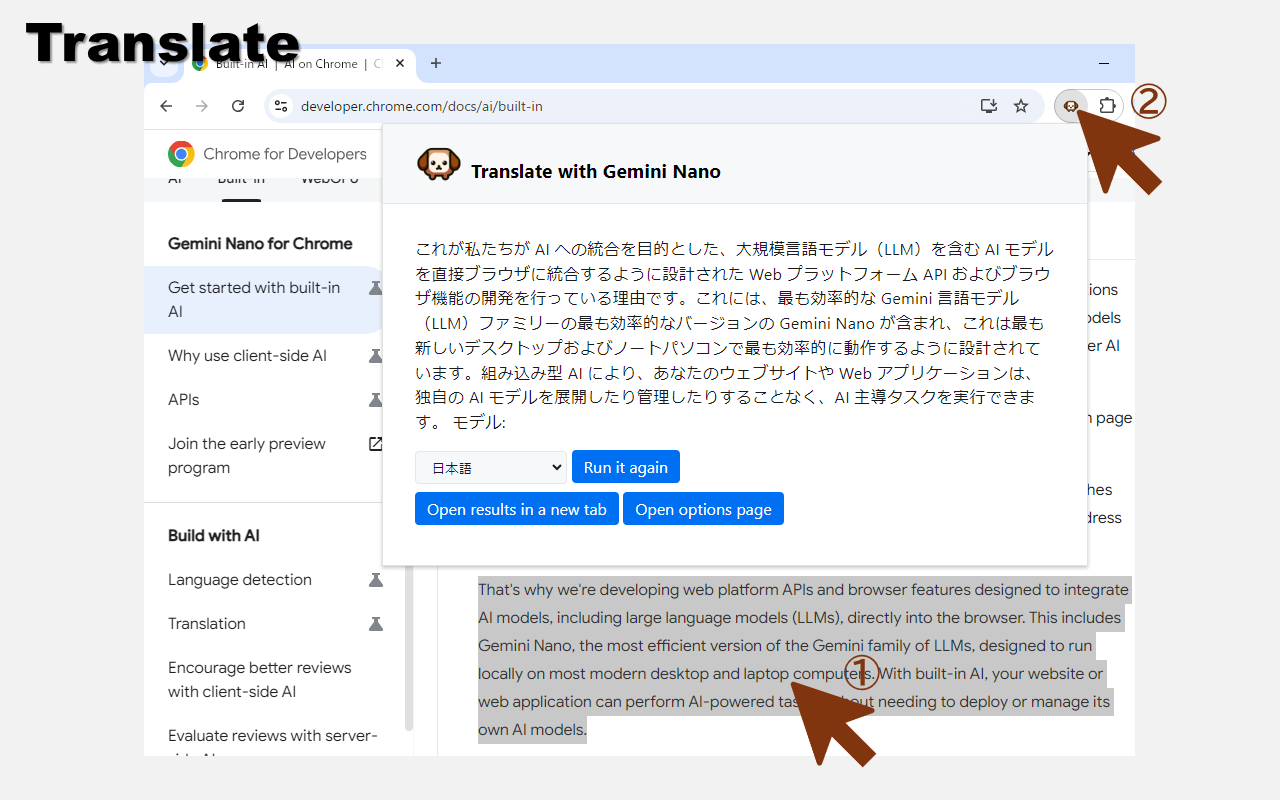Click the Run it again button
Viewport: 1280px width, 800px height.
click(x=626, y=467)
